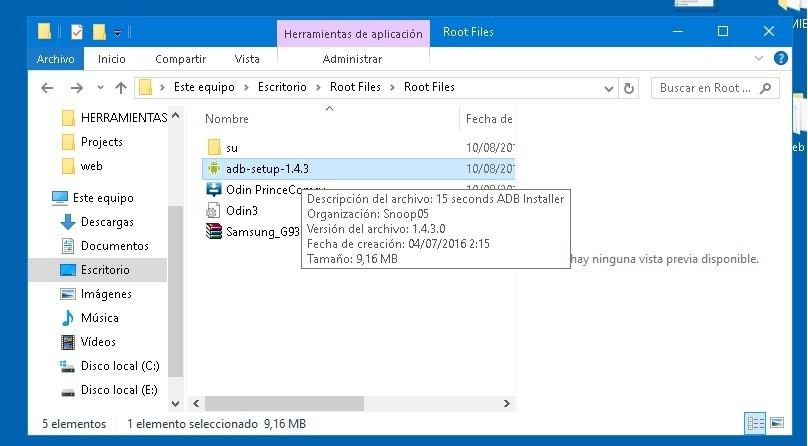Go up one folder level arrow
This screenshot has height=446, width=808.
pyautogui.click(x=121, y=88)
